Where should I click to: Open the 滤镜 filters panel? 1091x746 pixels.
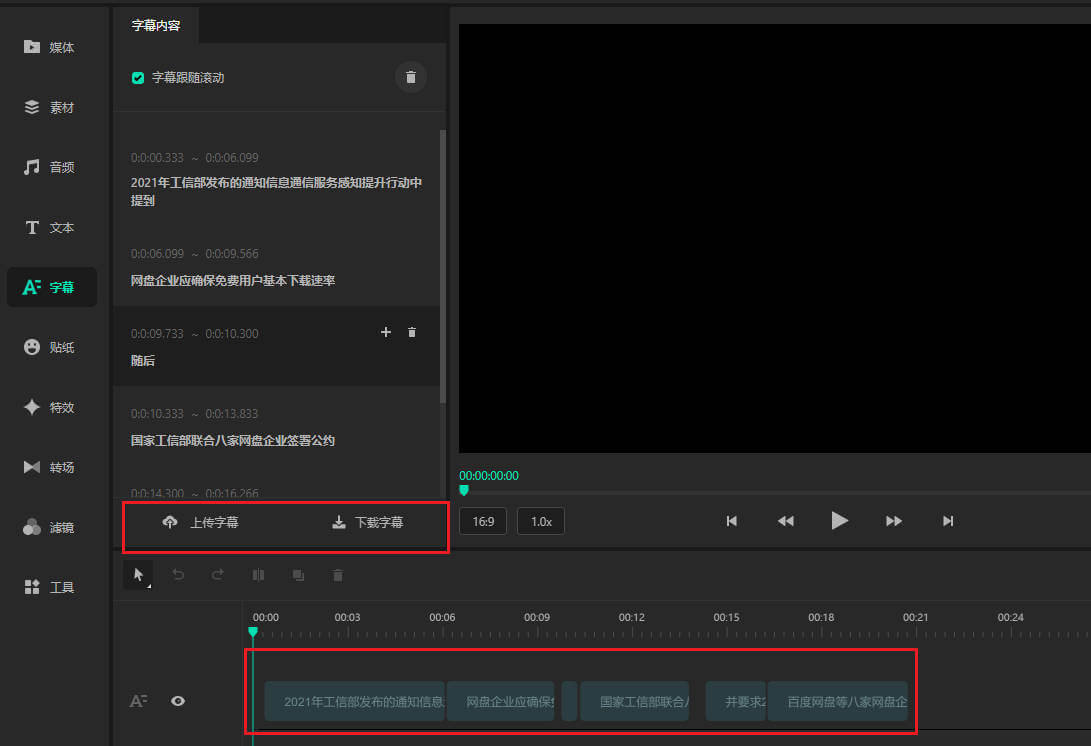pyautogui.click(x=49, y=527)
